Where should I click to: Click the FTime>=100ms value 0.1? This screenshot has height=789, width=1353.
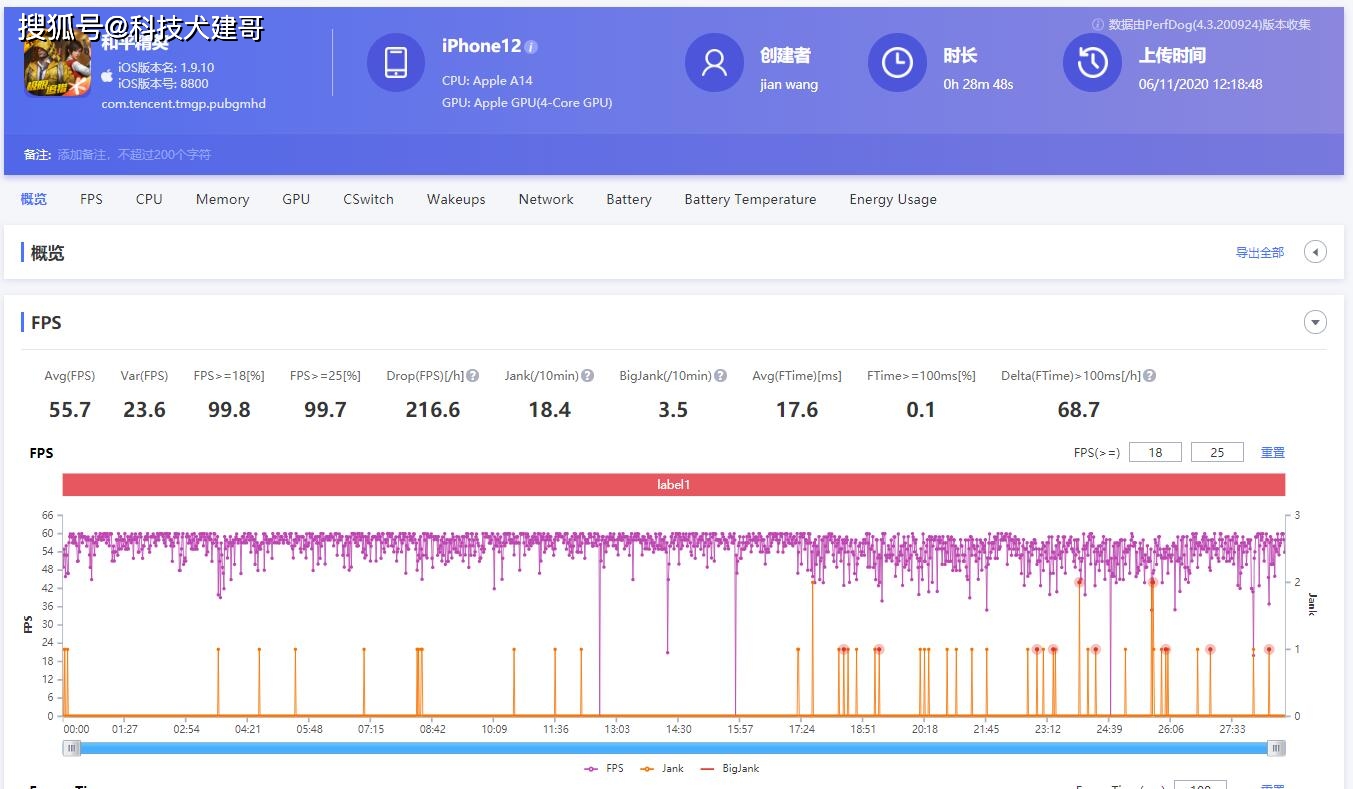click(921, 410)
